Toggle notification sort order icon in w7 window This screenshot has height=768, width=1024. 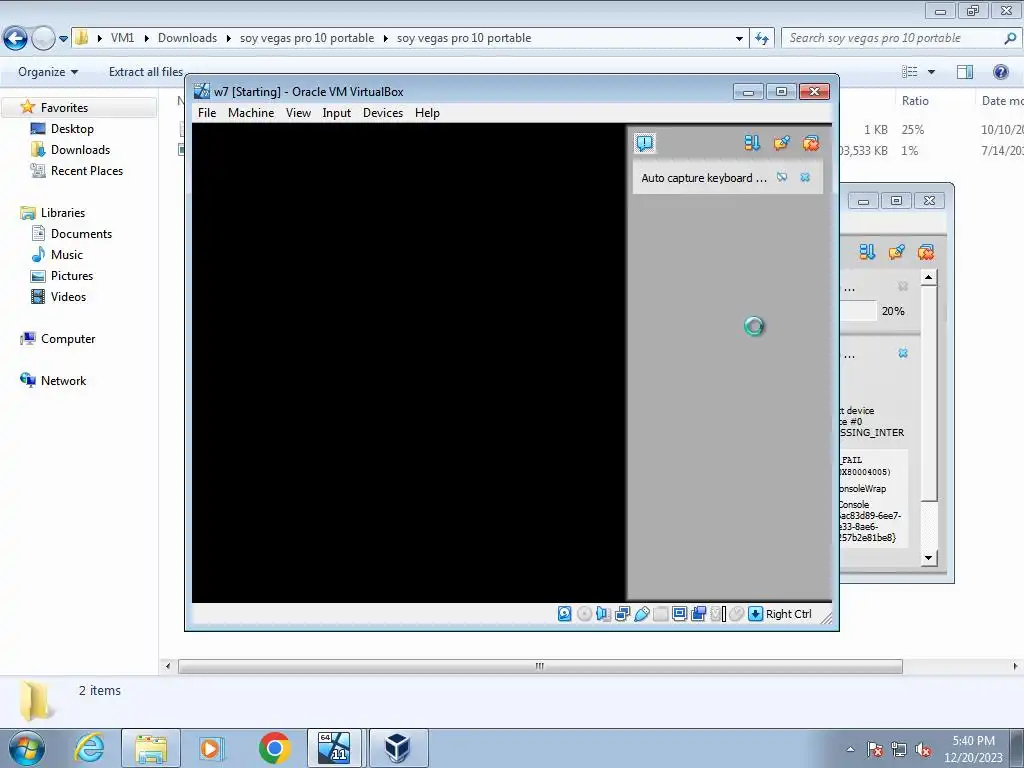pos(752,143)
